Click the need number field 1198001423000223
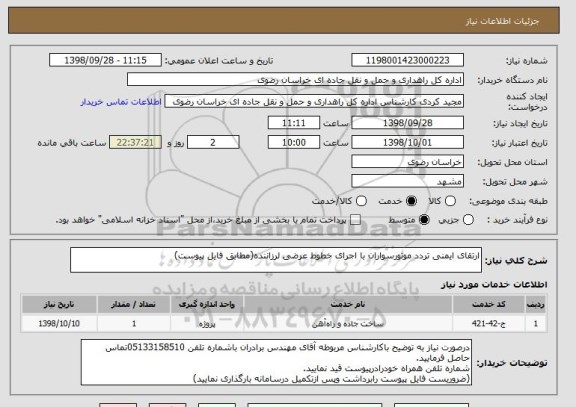Viewport: 576px width, 407px height. pyautogui.click(x=407, y=60)
